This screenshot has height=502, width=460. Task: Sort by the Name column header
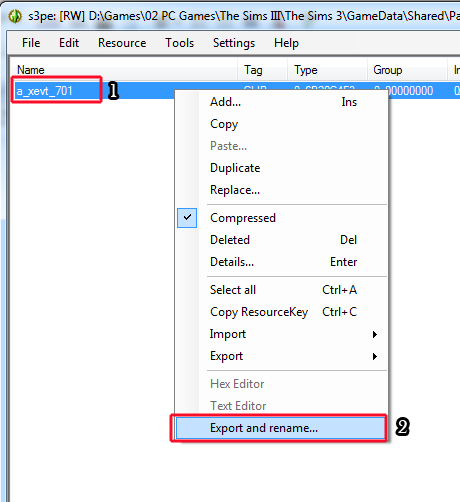[123, 70]
